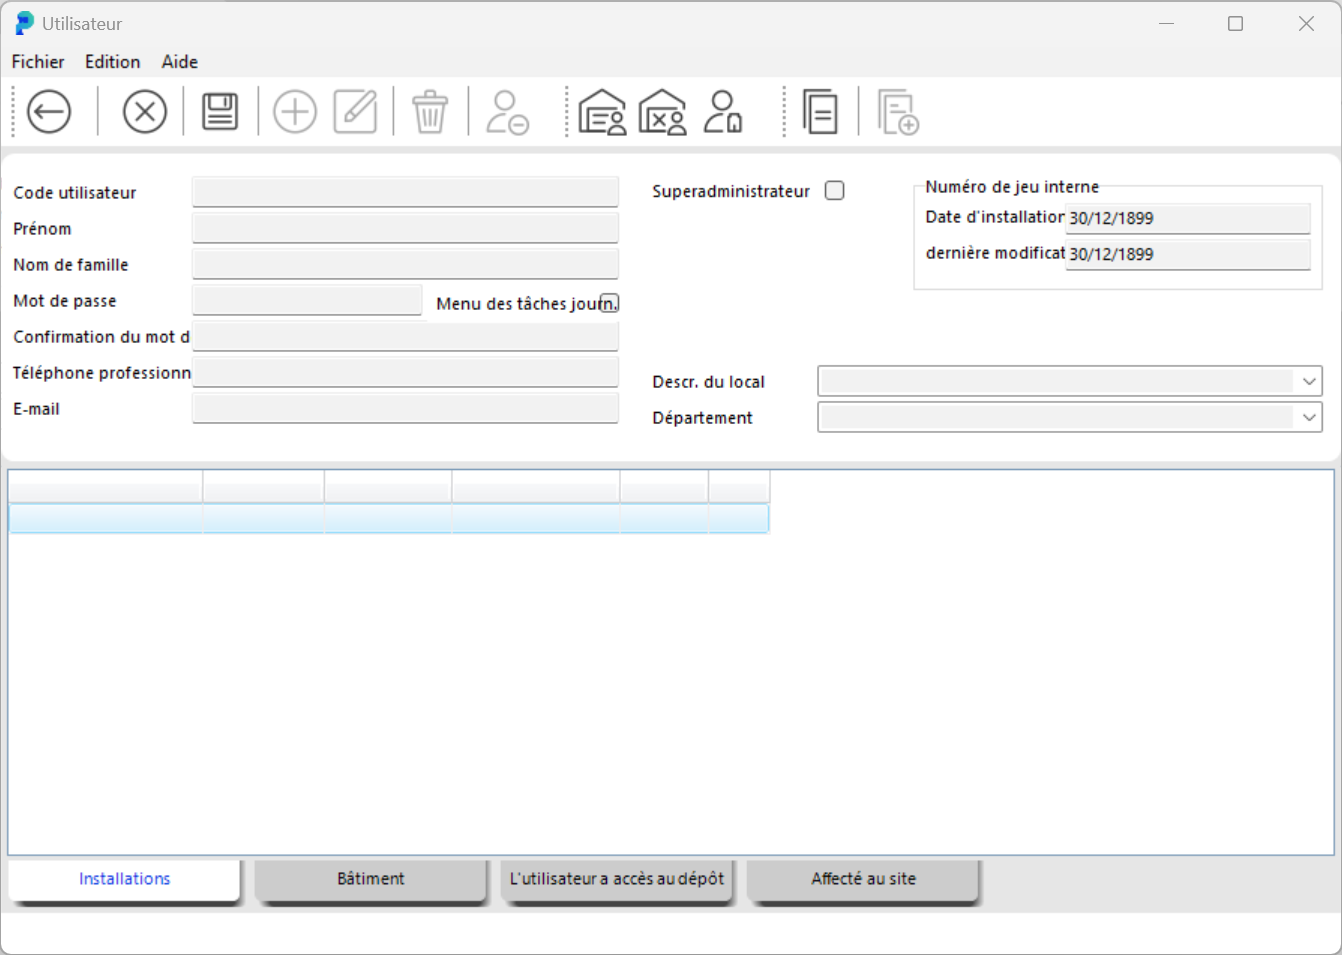1342x955 pixels.
Task: Select the Affecté au site tab
Action: click(863, 879)
